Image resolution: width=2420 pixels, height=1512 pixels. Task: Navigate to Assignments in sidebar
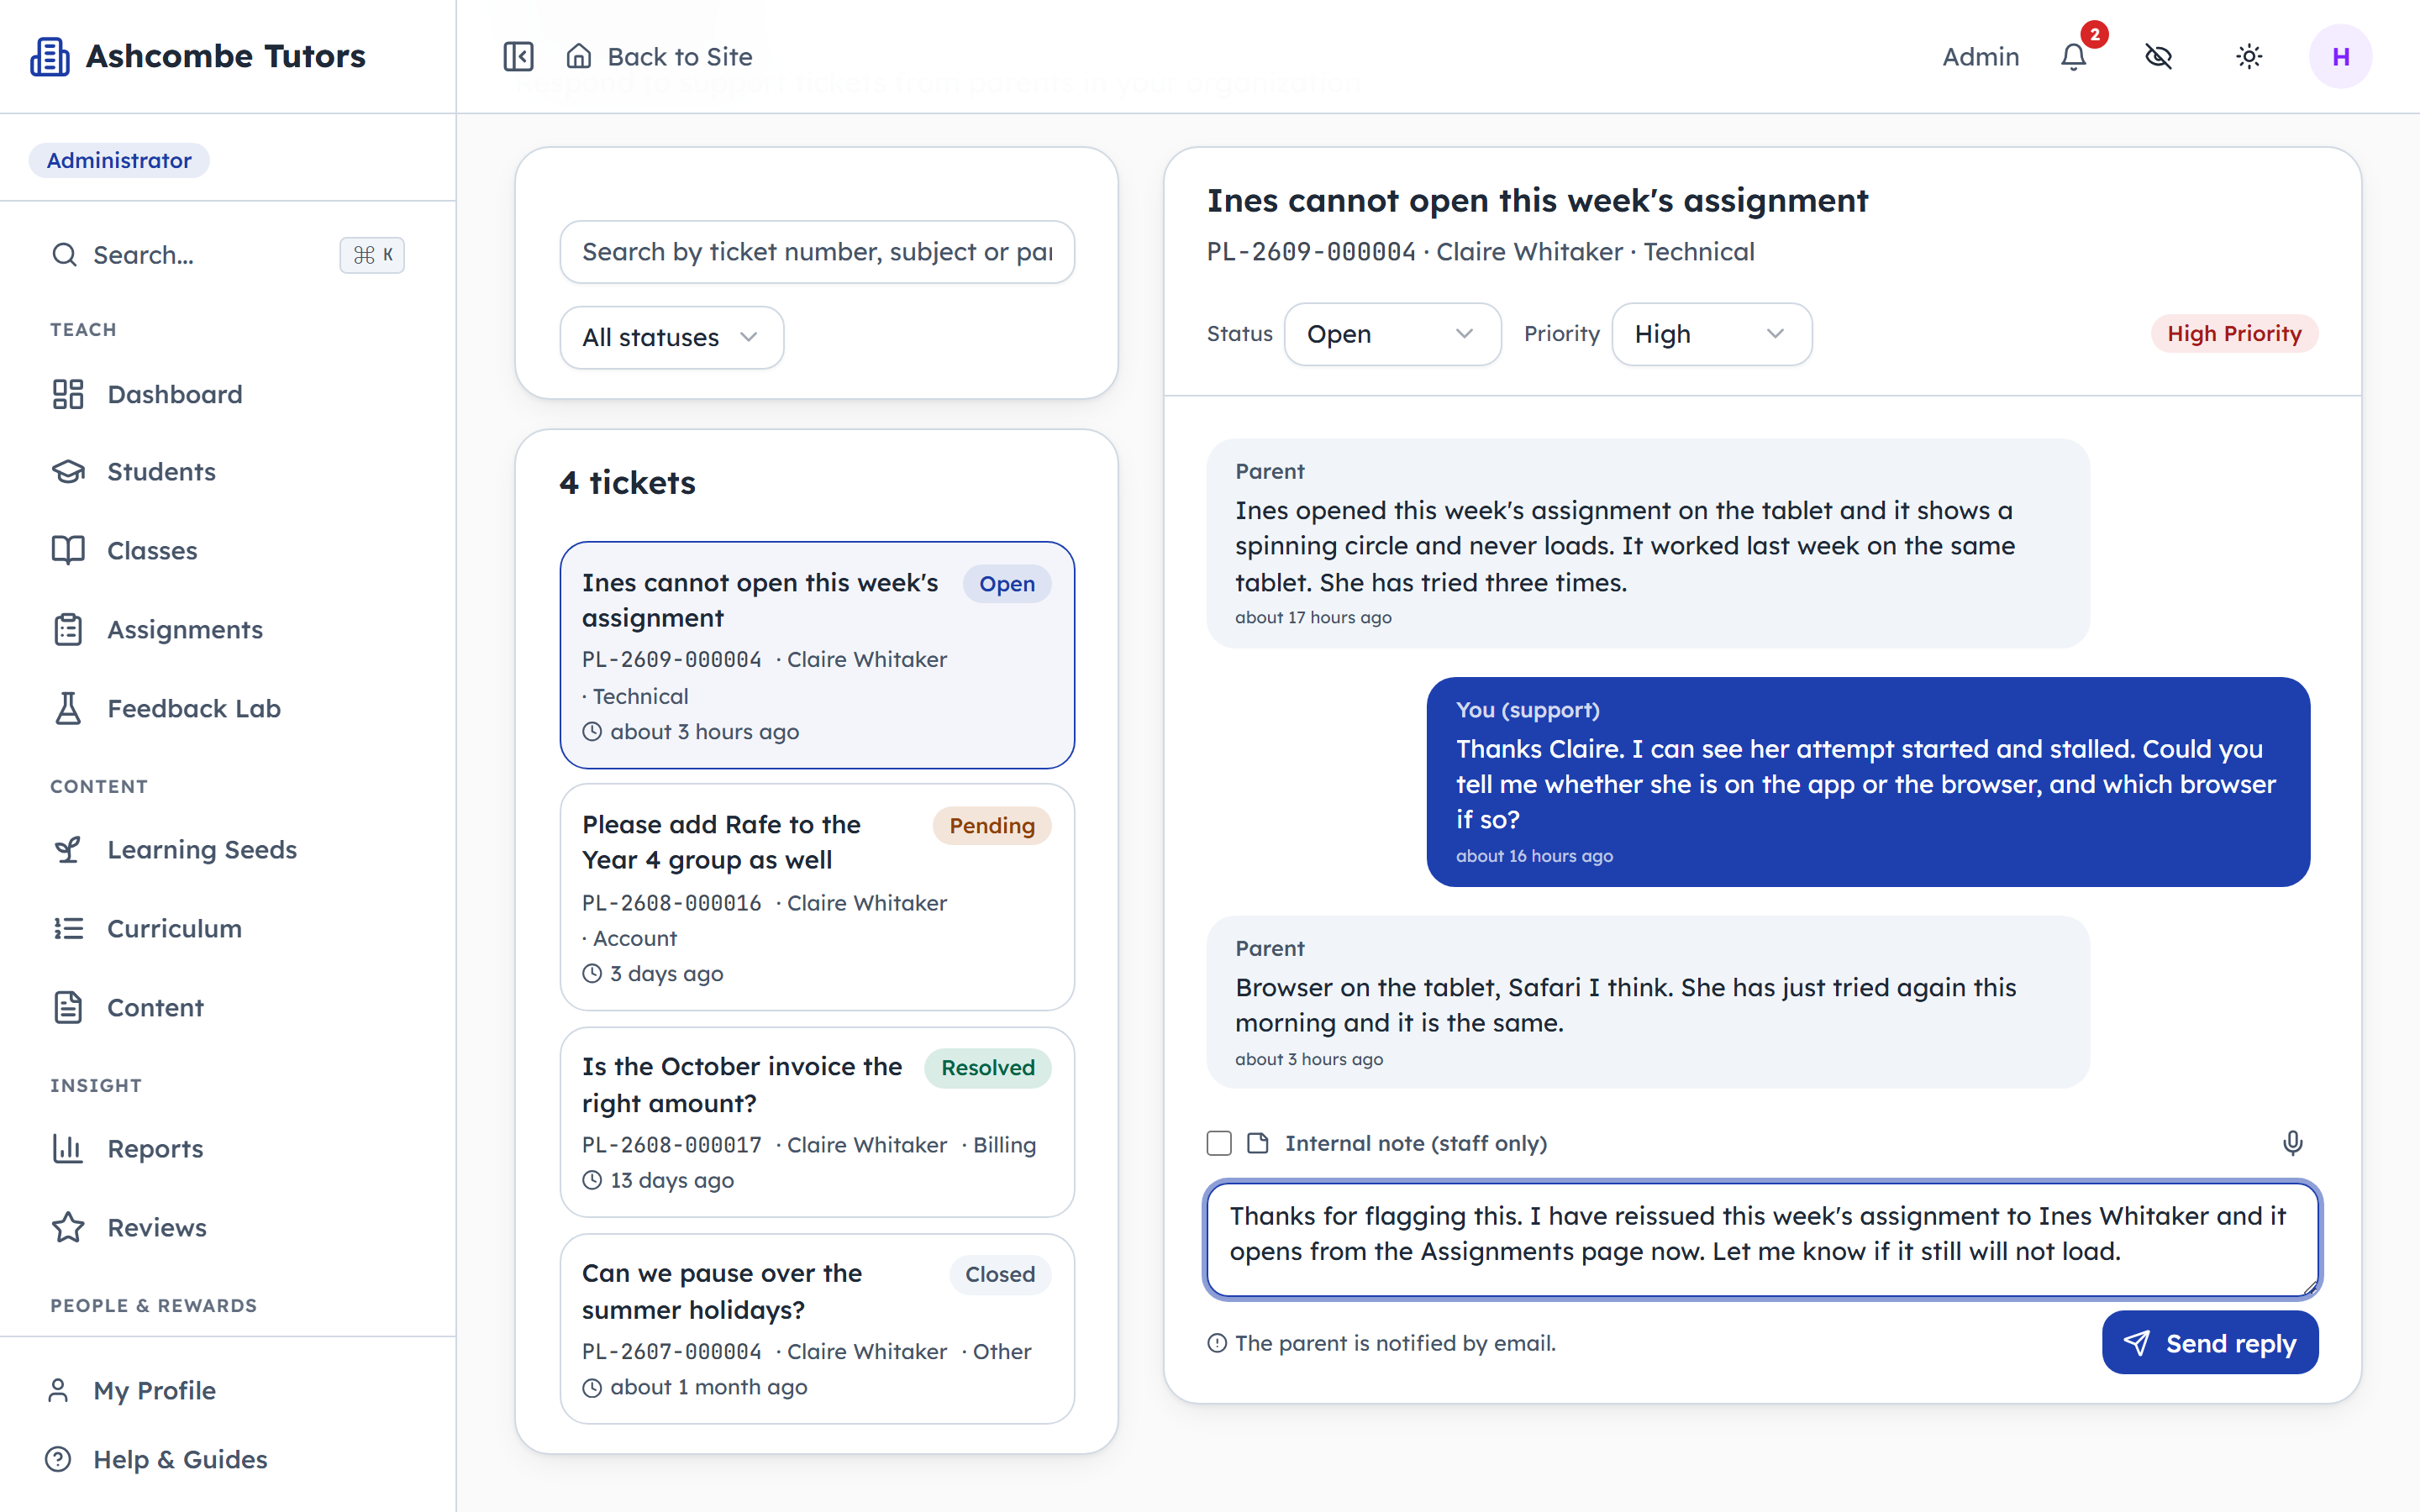(228, 630)
